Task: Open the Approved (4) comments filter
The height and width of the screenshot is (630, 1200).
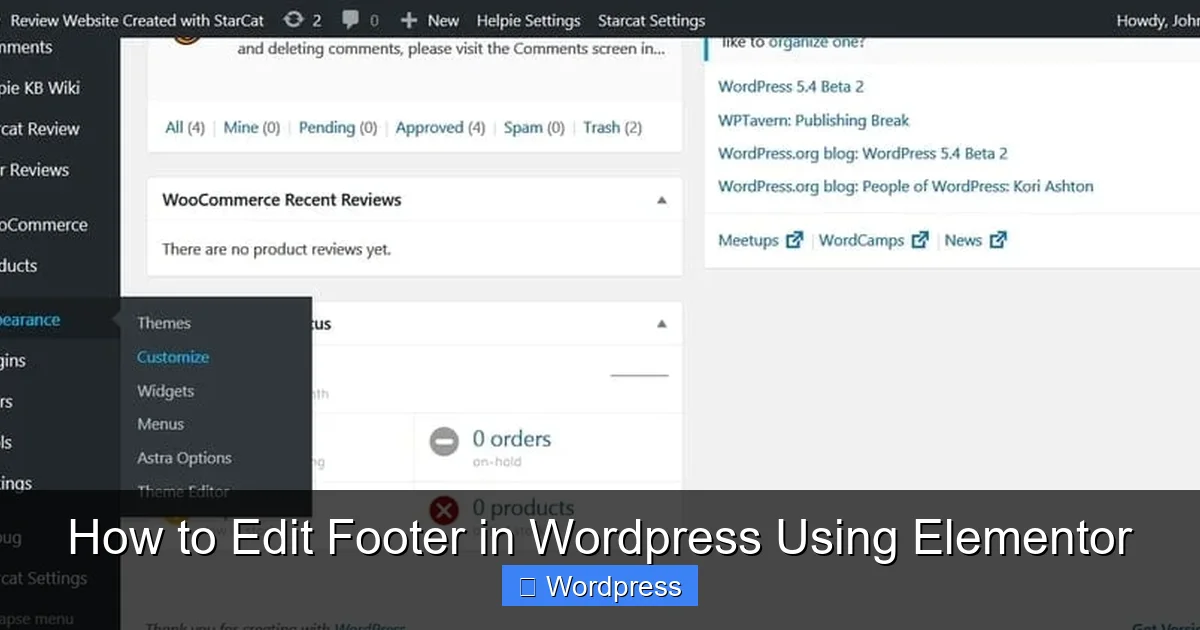Action: tap(440, 127)
